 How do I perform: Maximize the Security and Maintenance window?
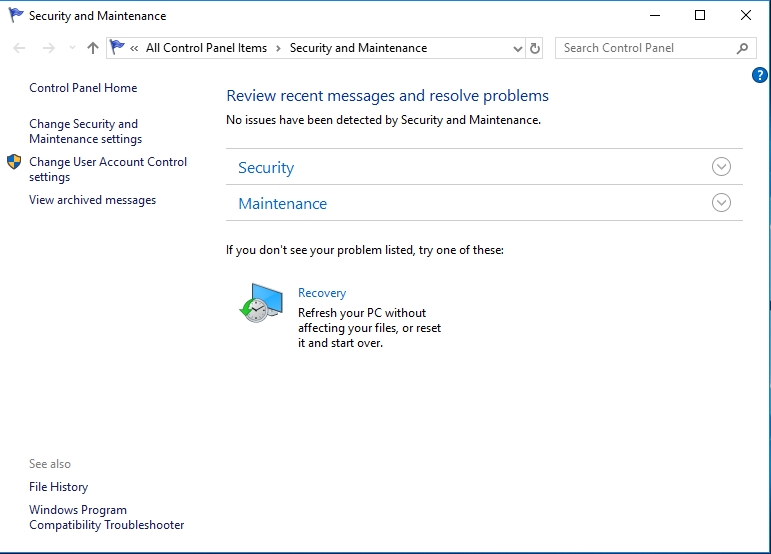click(700, 15)
